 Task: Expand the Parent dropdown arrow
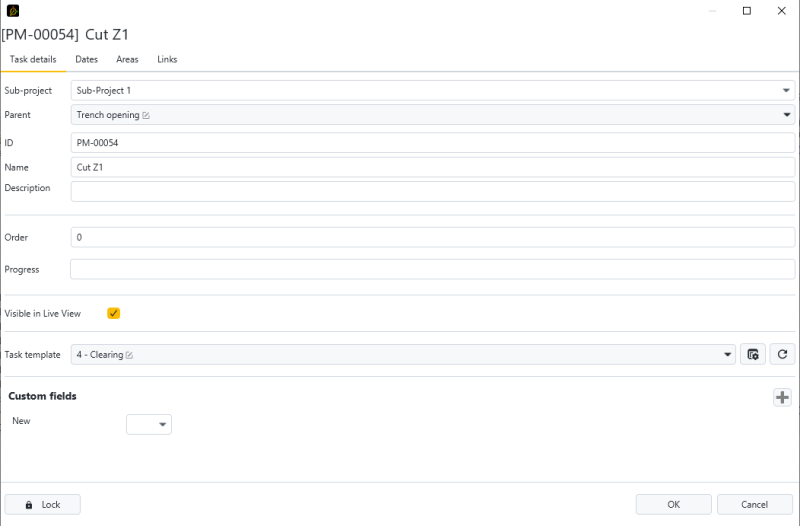pos(786,115)
